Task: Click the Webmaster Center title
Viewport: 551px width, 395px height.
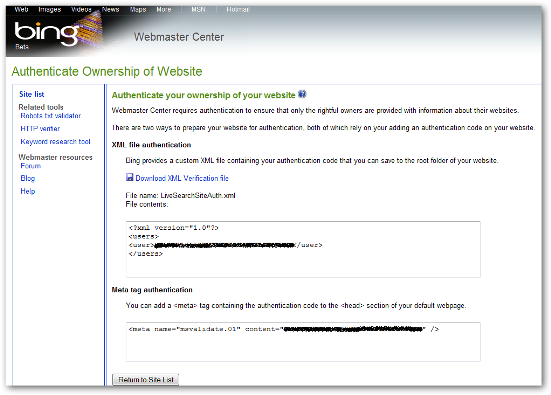Action: pyautogui.click(x=179, y=37)
